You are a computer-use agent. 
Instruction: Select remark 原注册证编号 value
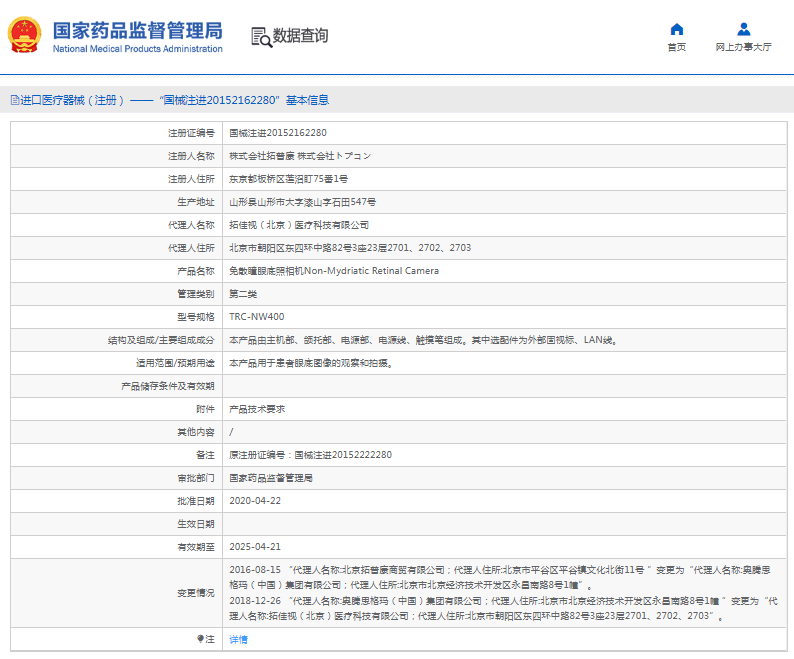[x=310, y=455]
